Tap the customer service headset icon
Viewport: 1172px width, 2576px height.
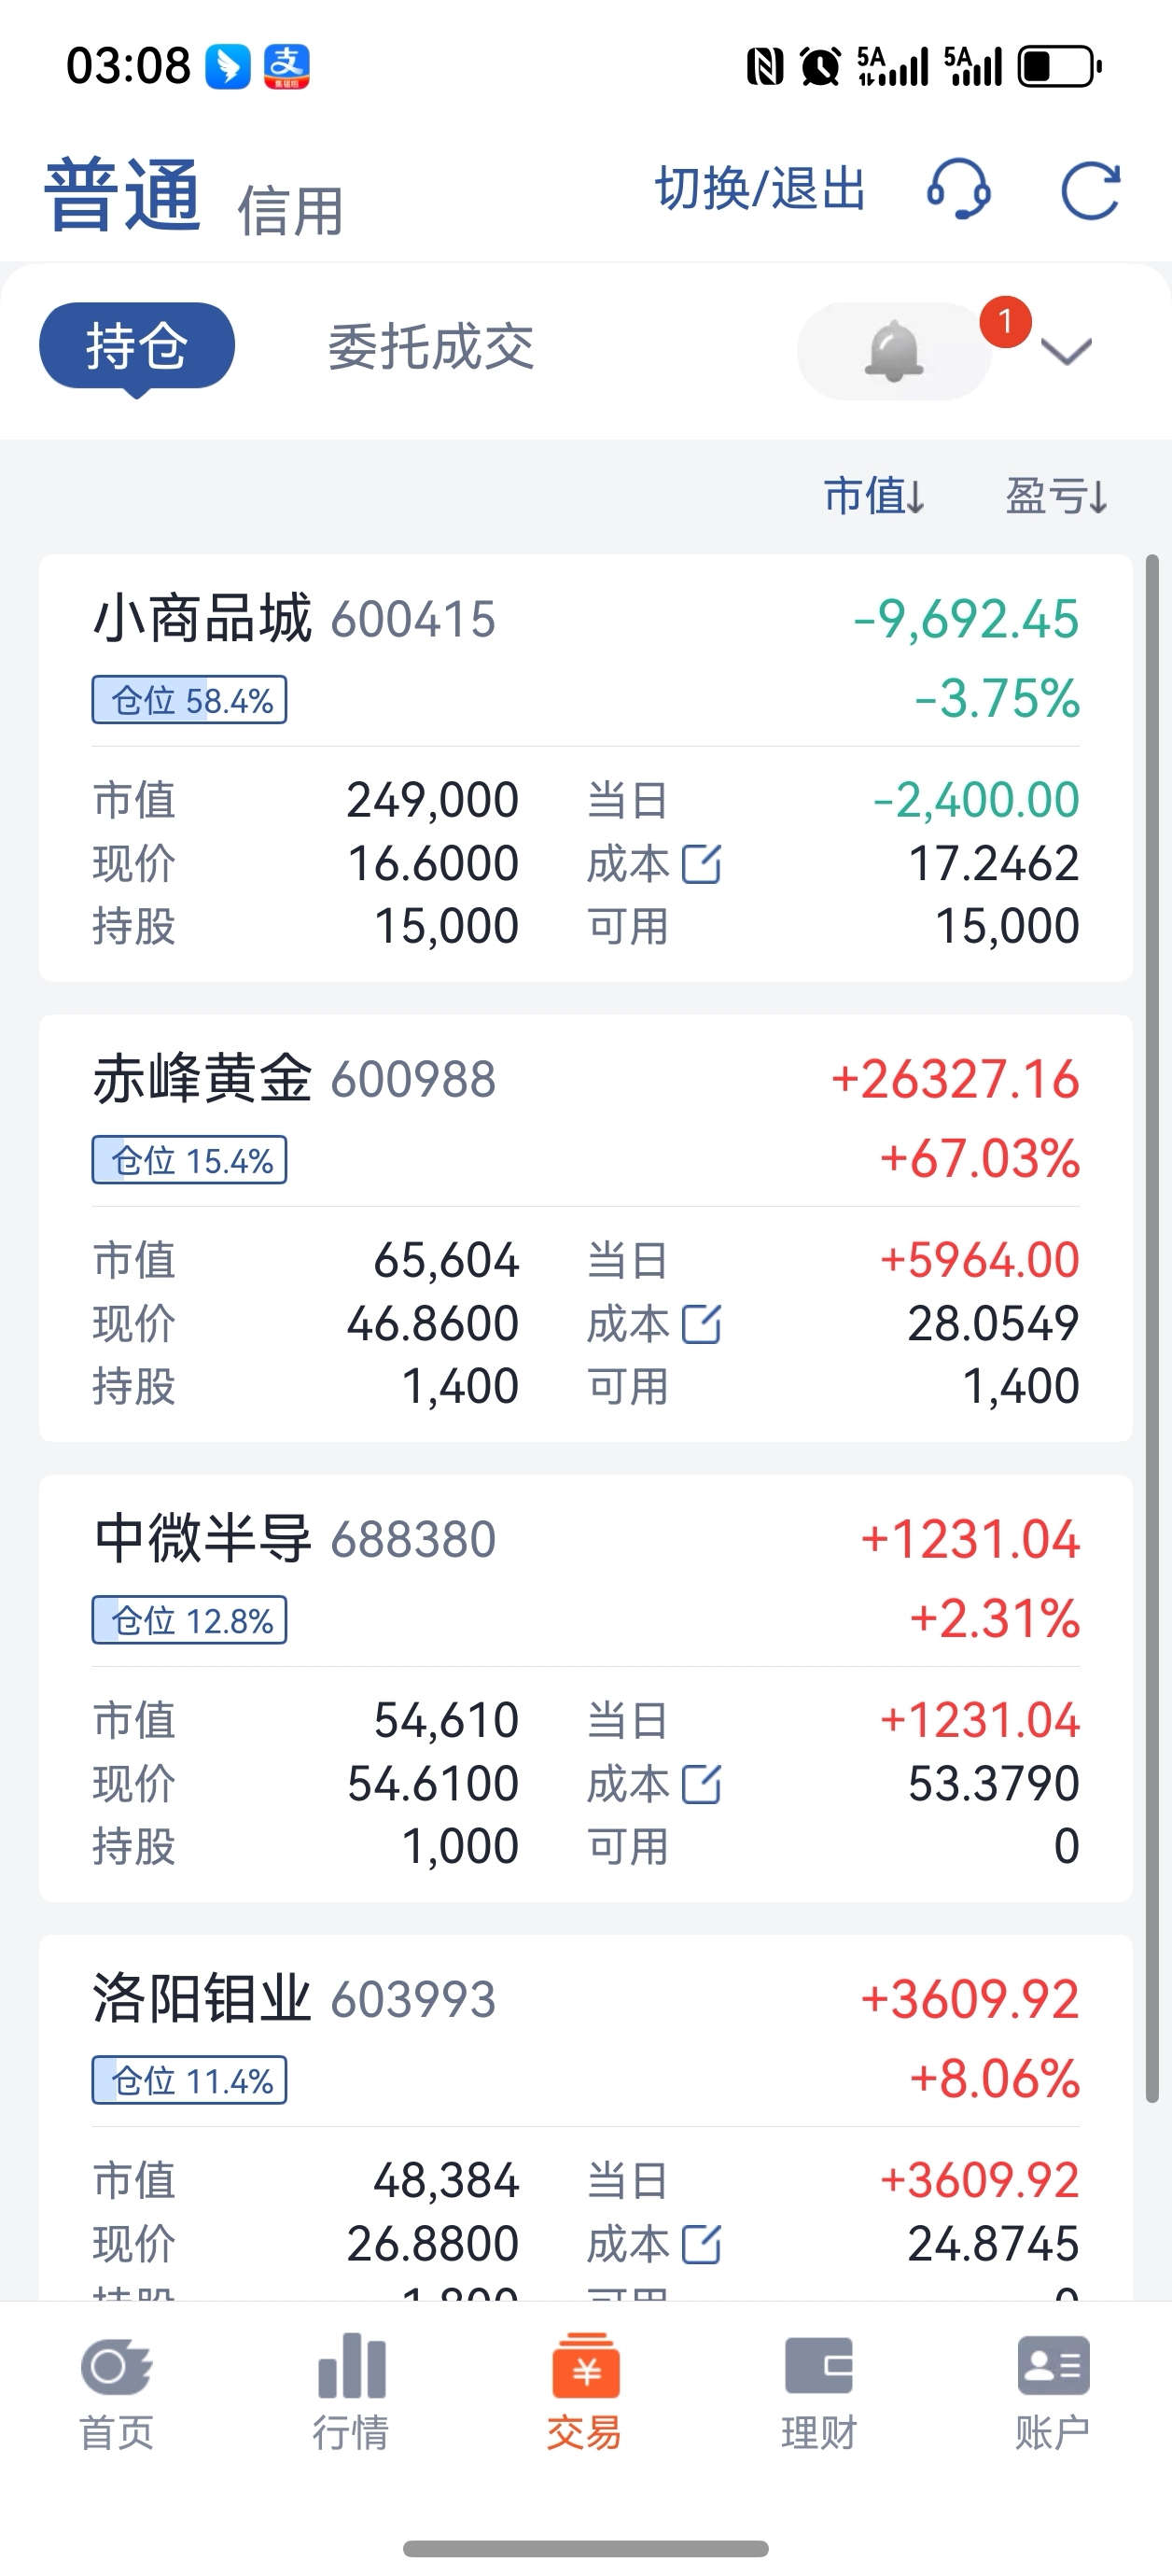point(958,190)
